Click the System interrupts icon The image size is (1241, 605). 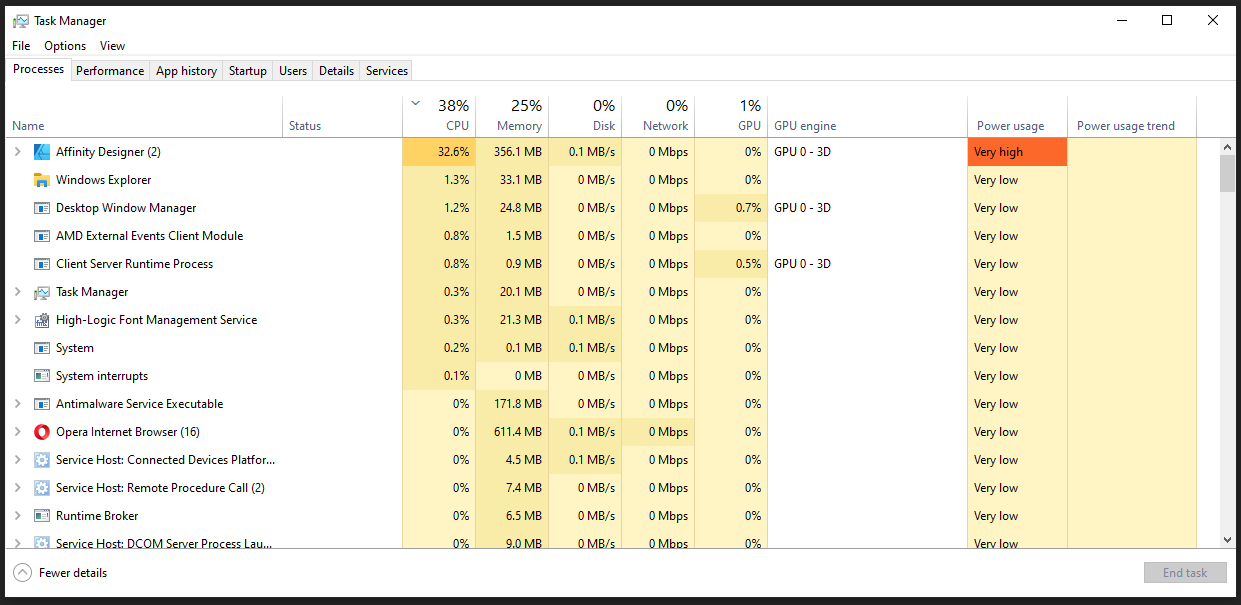pyautogui.click(x=41, y=376)
